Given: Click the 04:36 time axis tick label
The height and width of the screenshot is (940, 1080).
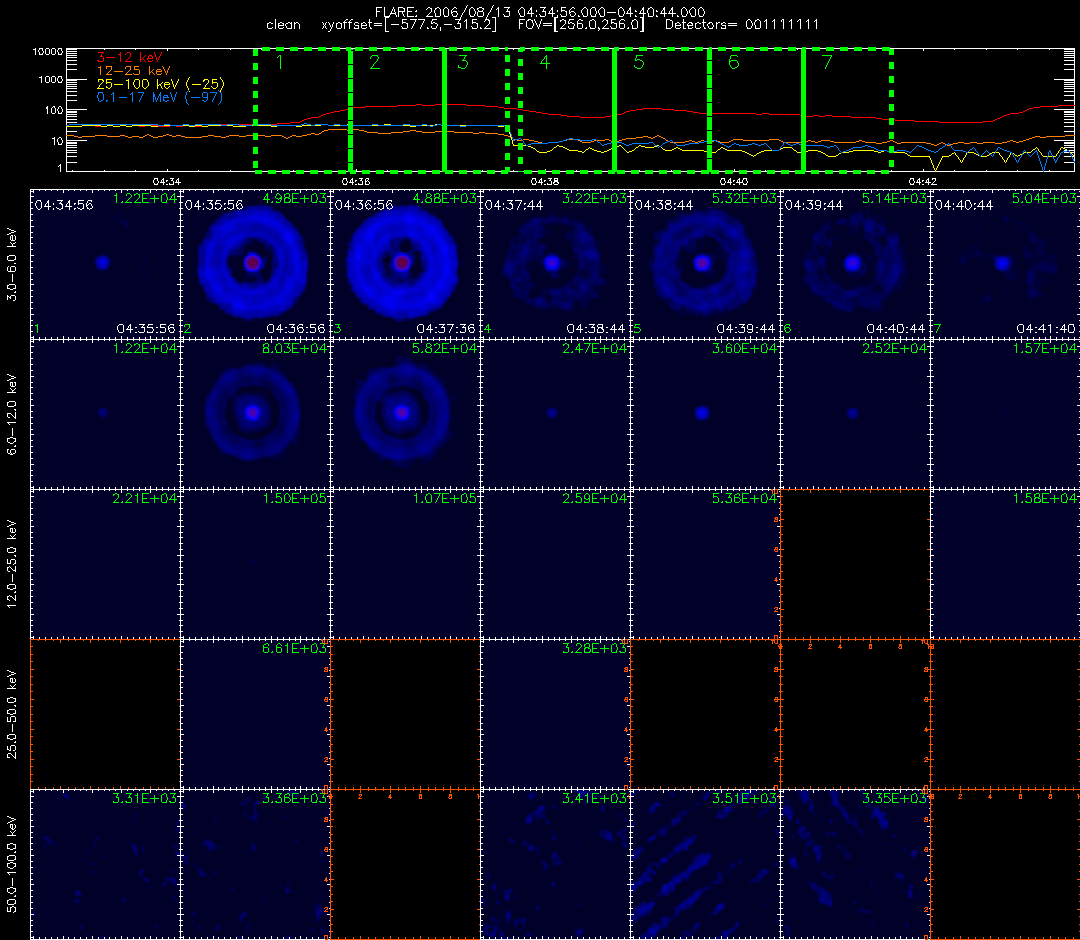Looking at the screenshot, I should (355, 181).
